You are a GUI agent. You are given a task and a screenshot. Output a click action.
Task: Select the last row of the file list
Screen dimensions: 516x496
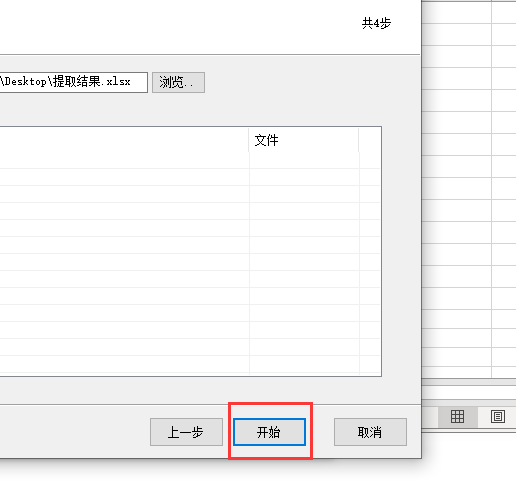coord(190,364)
